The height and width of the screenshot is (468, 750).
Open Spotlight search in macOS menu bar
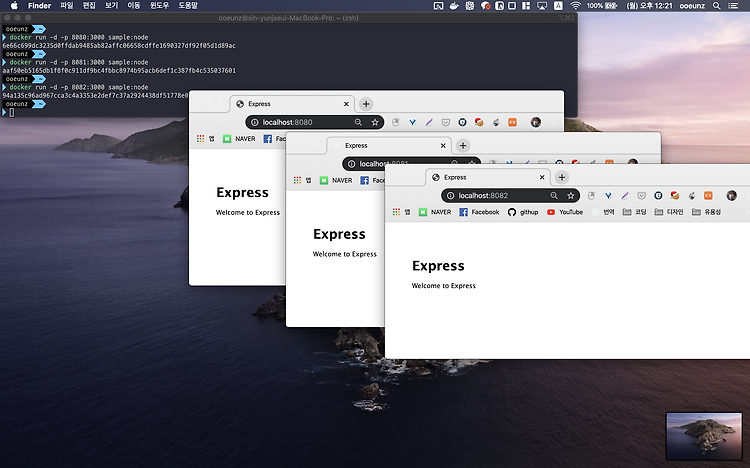[x=717, y=6]
